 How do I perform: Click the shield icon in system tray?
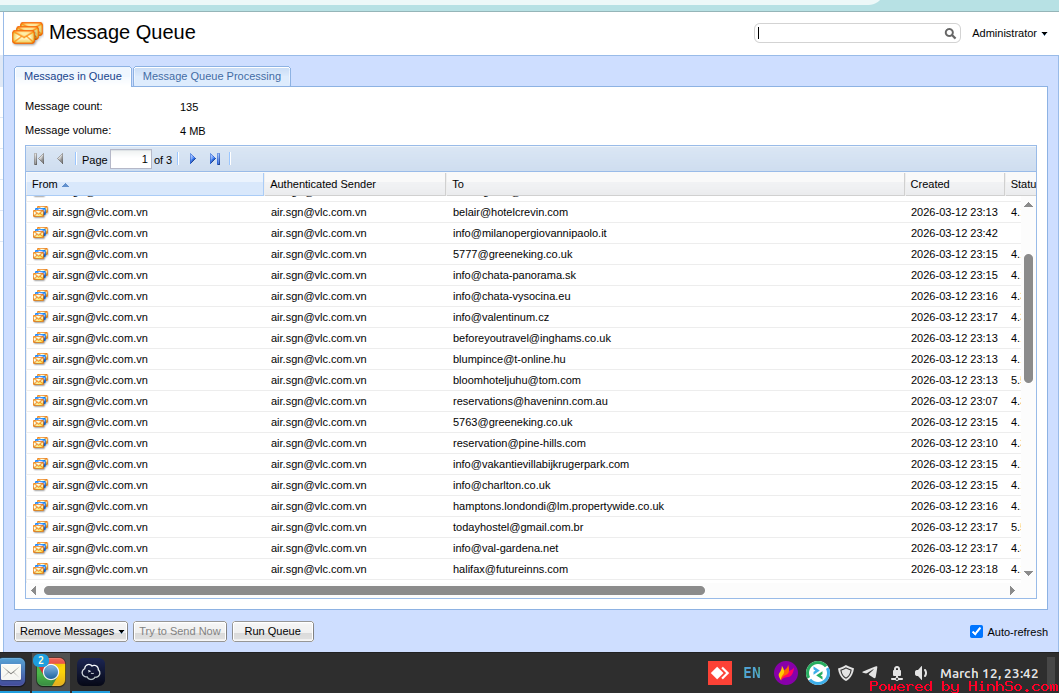(x=846, y=673)
